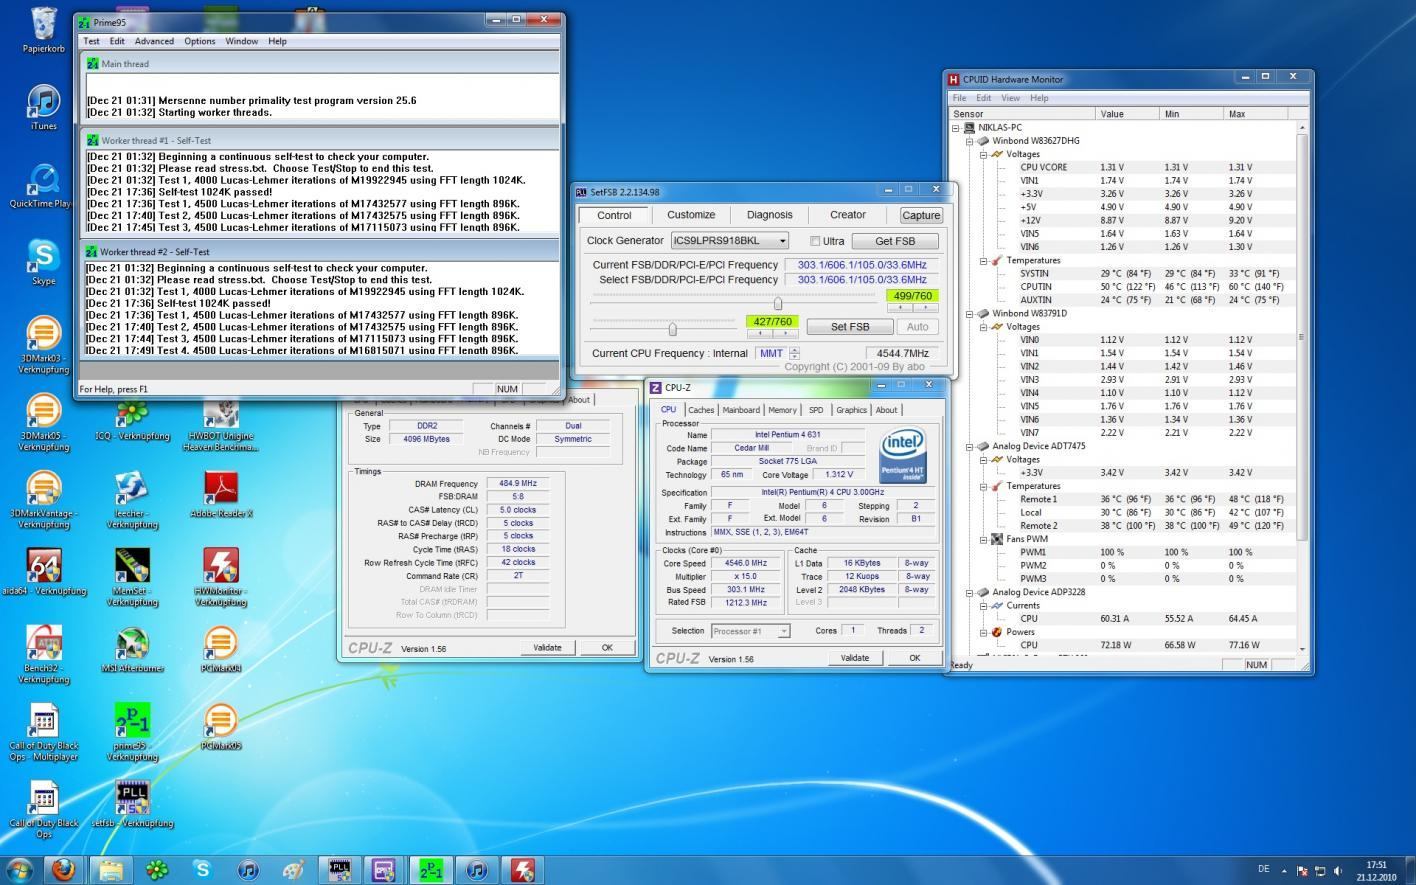This screenshot has width=1416, height=885.
Task: Collapse the Analog Device ADT7475 node
Action: click(969, 446)
